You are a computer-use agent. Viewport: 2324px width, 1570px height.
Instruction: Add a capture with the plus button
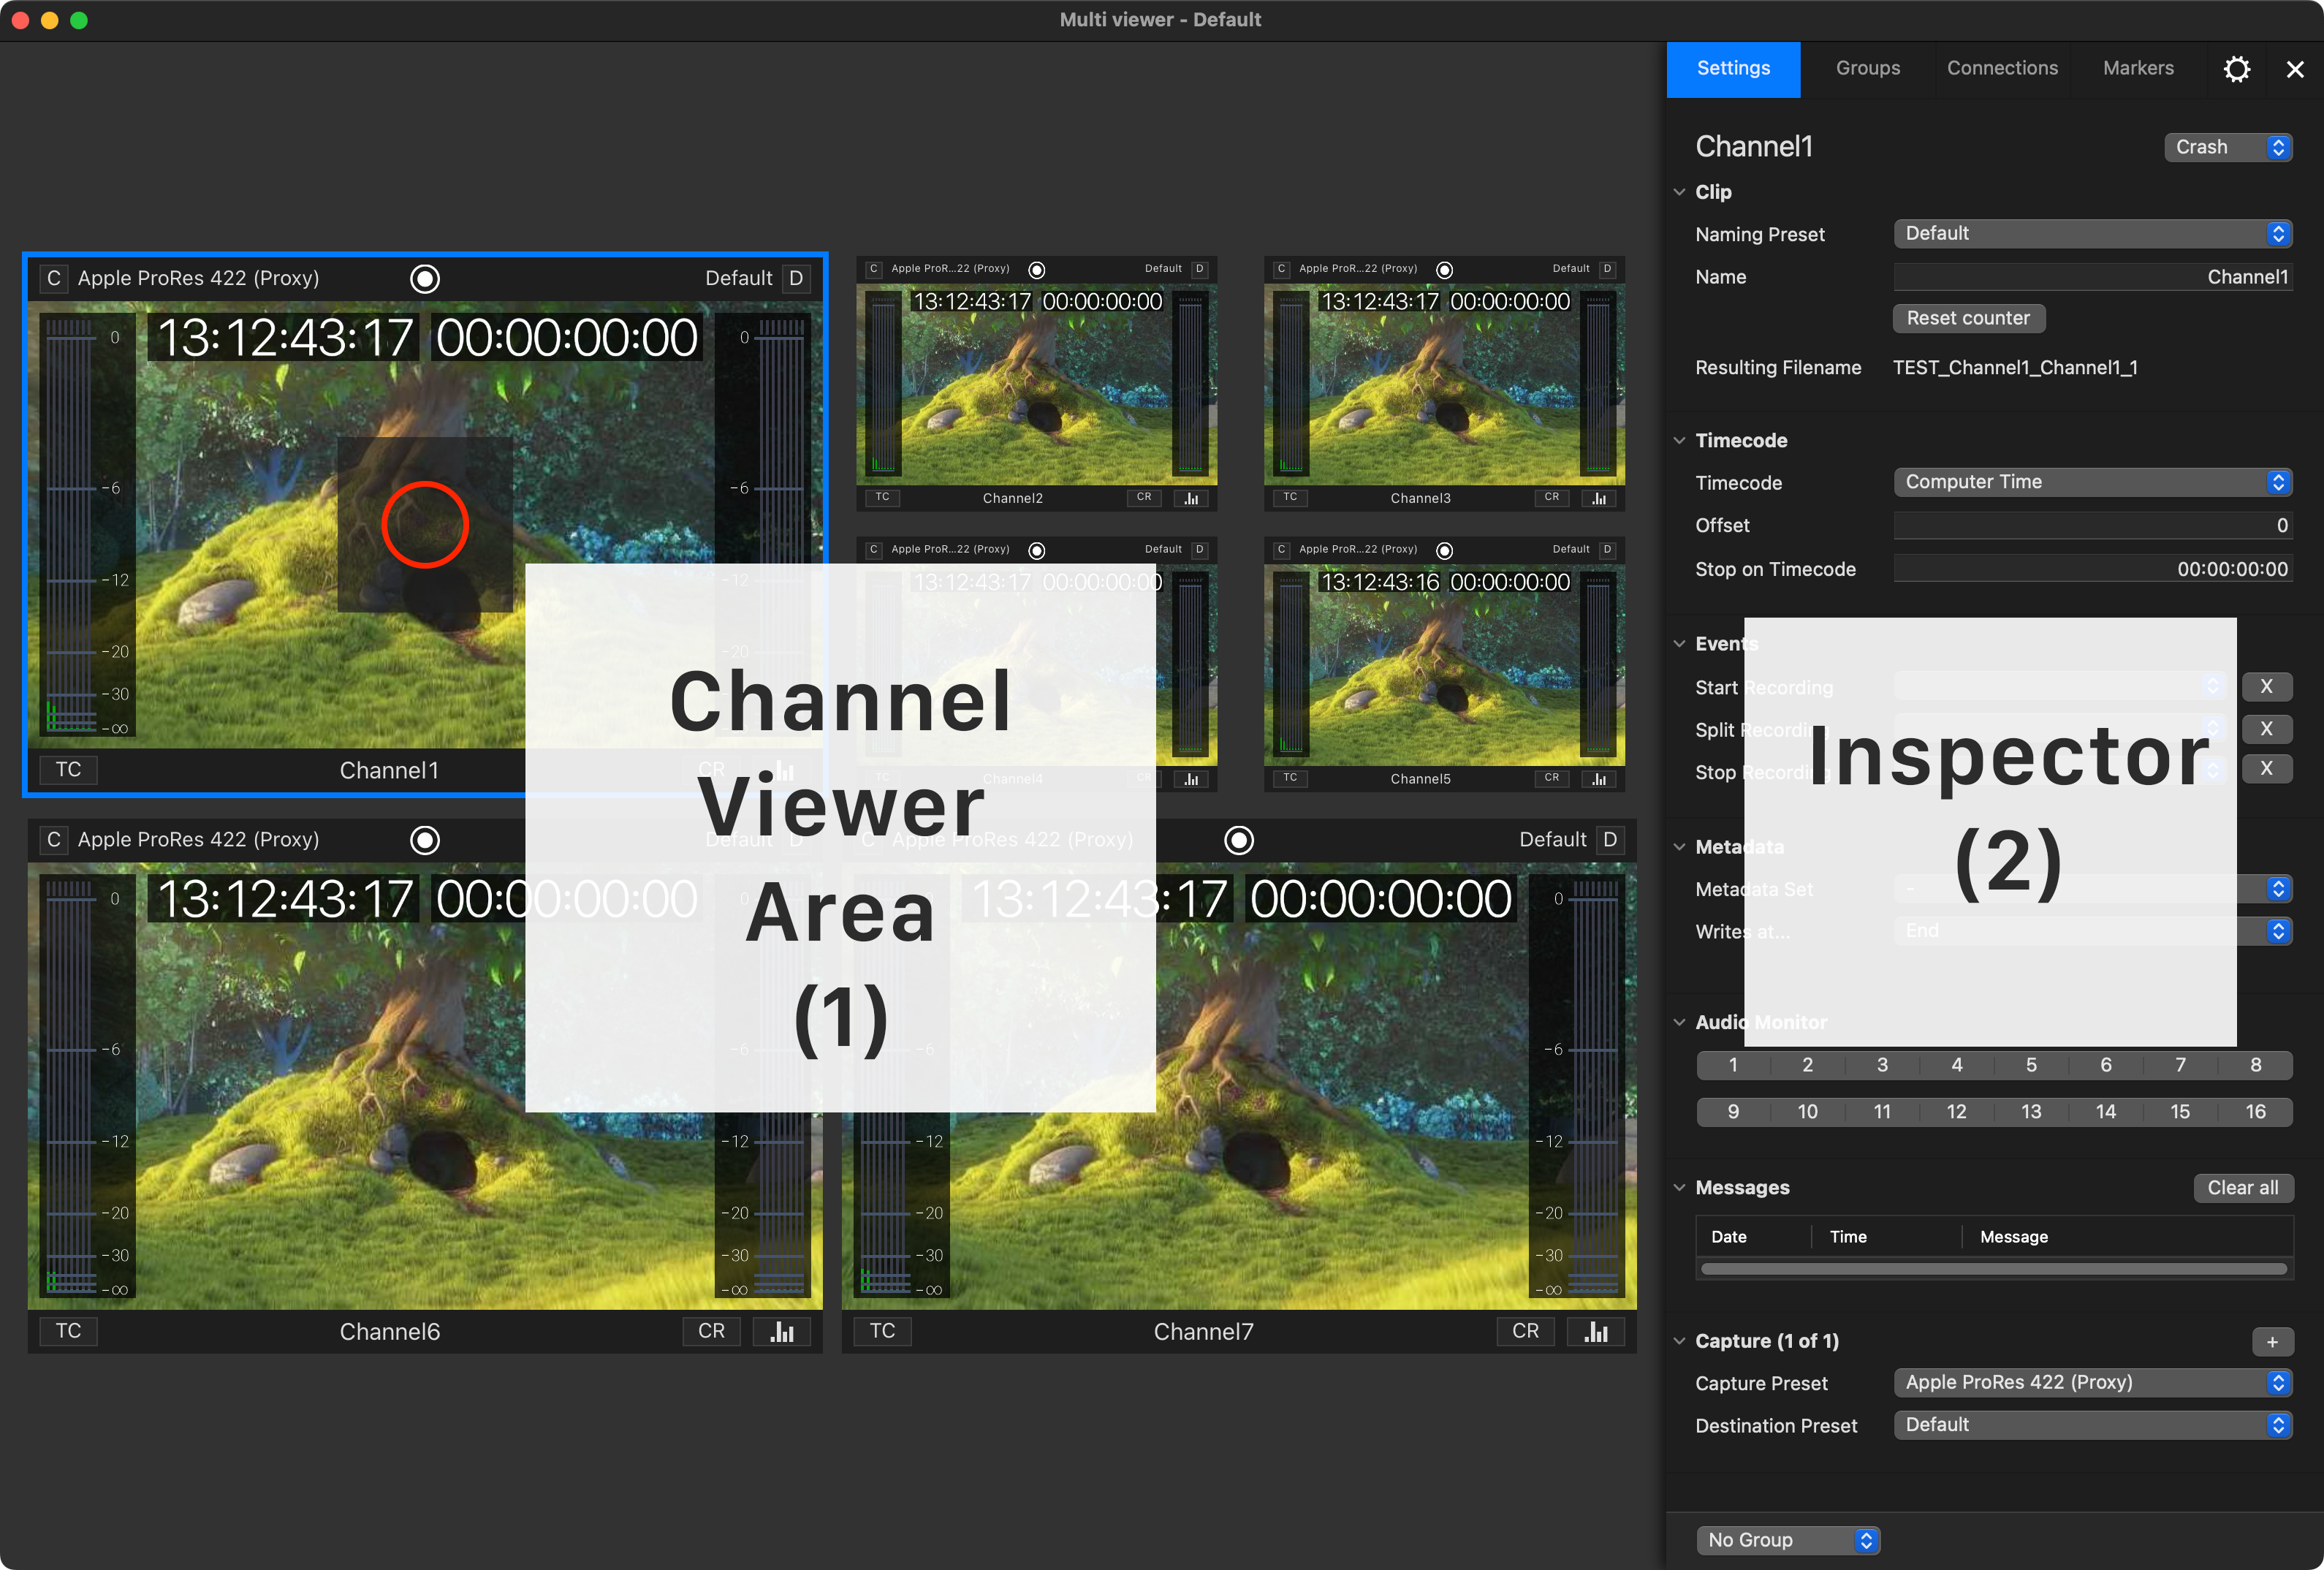pos(2272,1342)
